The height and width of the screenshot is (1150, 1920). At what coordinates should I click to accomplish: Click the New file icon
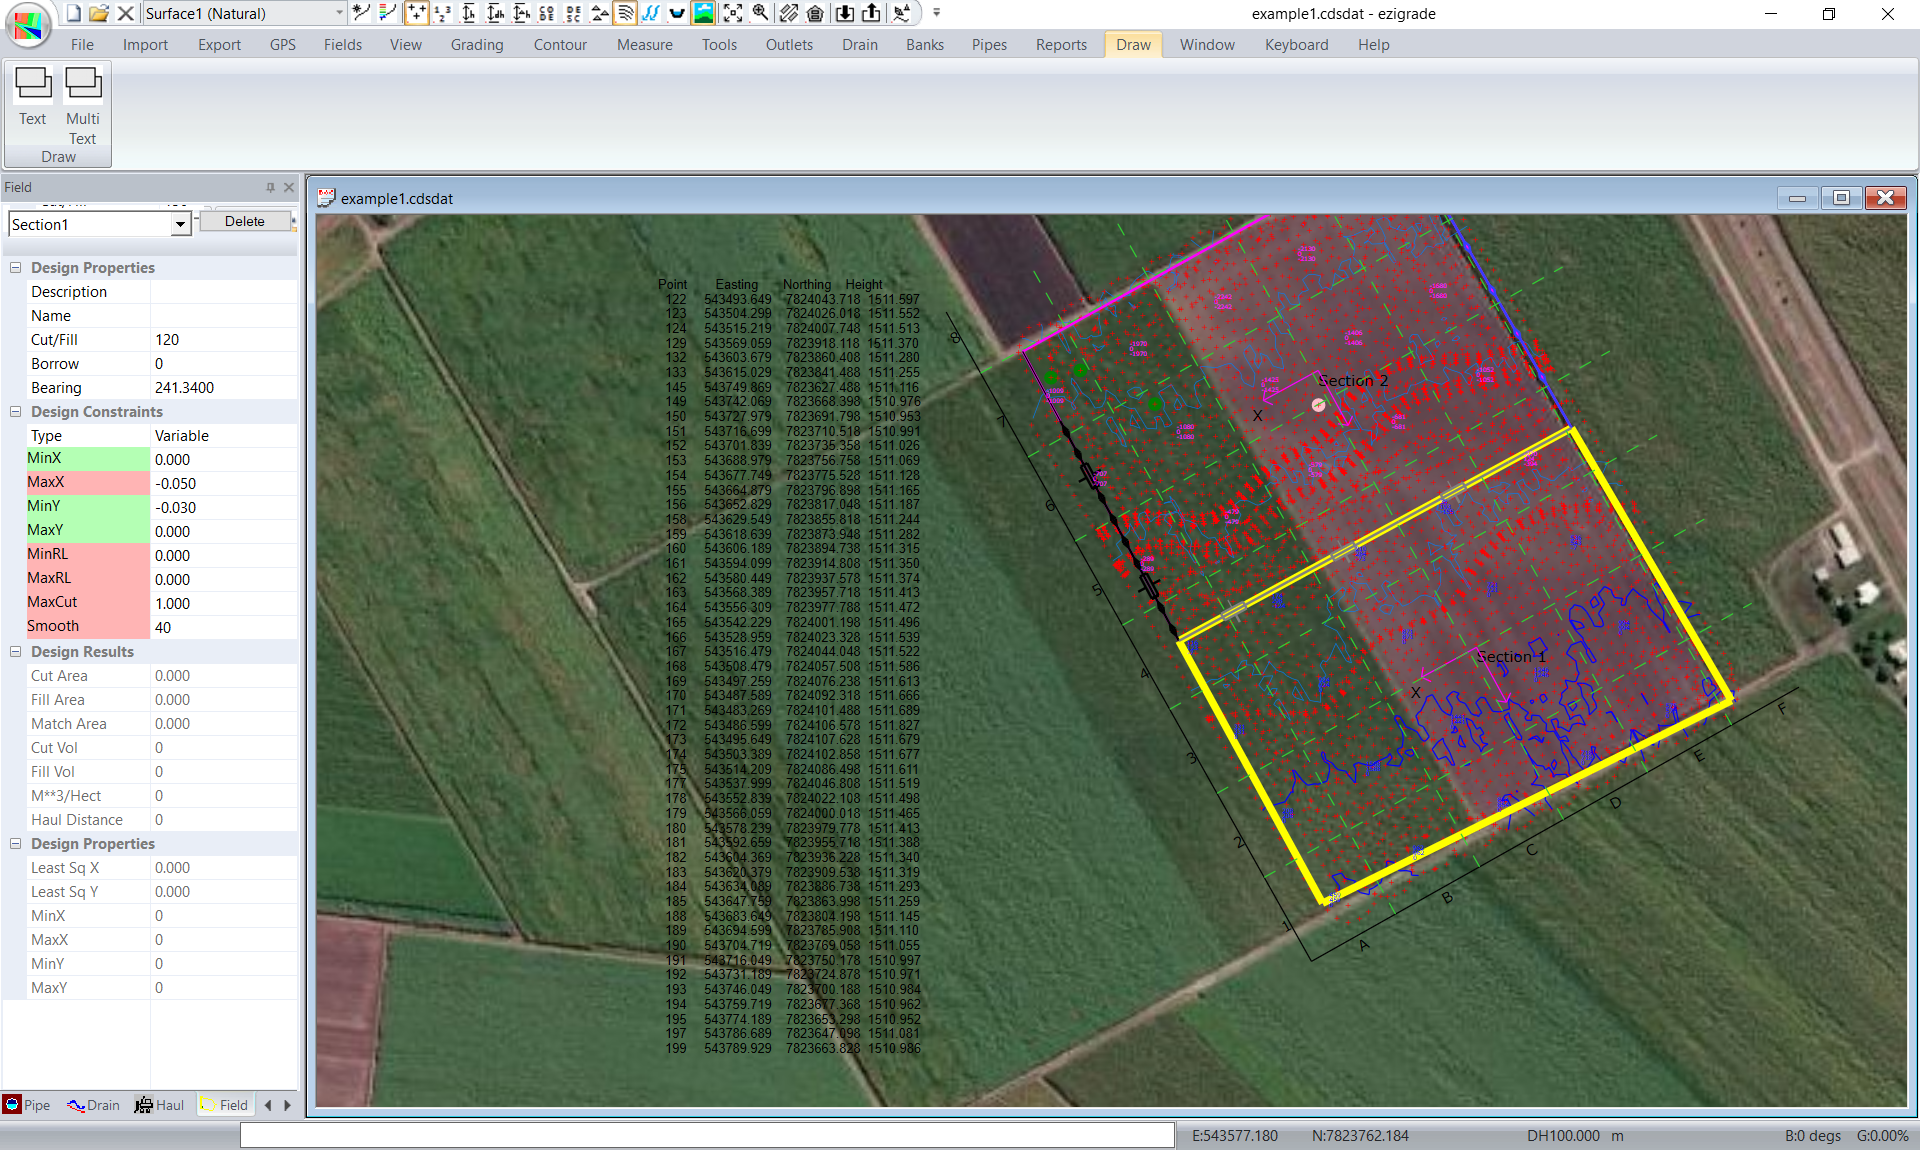74,13
